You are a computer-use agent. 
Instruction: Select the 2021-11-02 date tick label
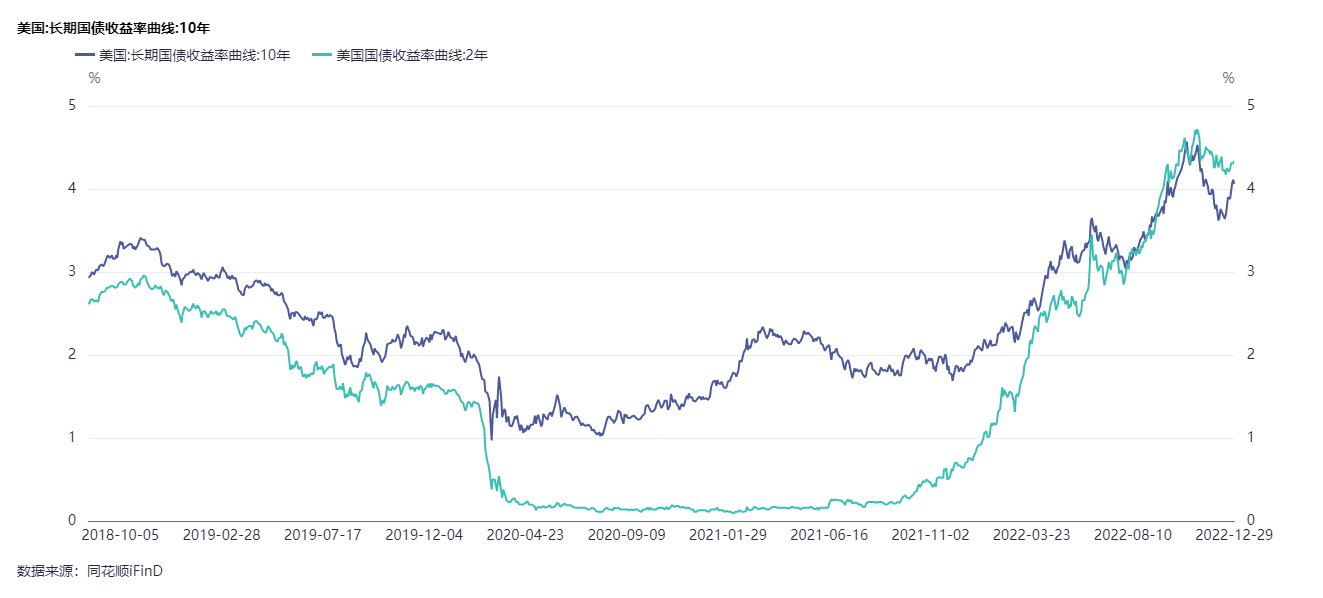[930, 535]
